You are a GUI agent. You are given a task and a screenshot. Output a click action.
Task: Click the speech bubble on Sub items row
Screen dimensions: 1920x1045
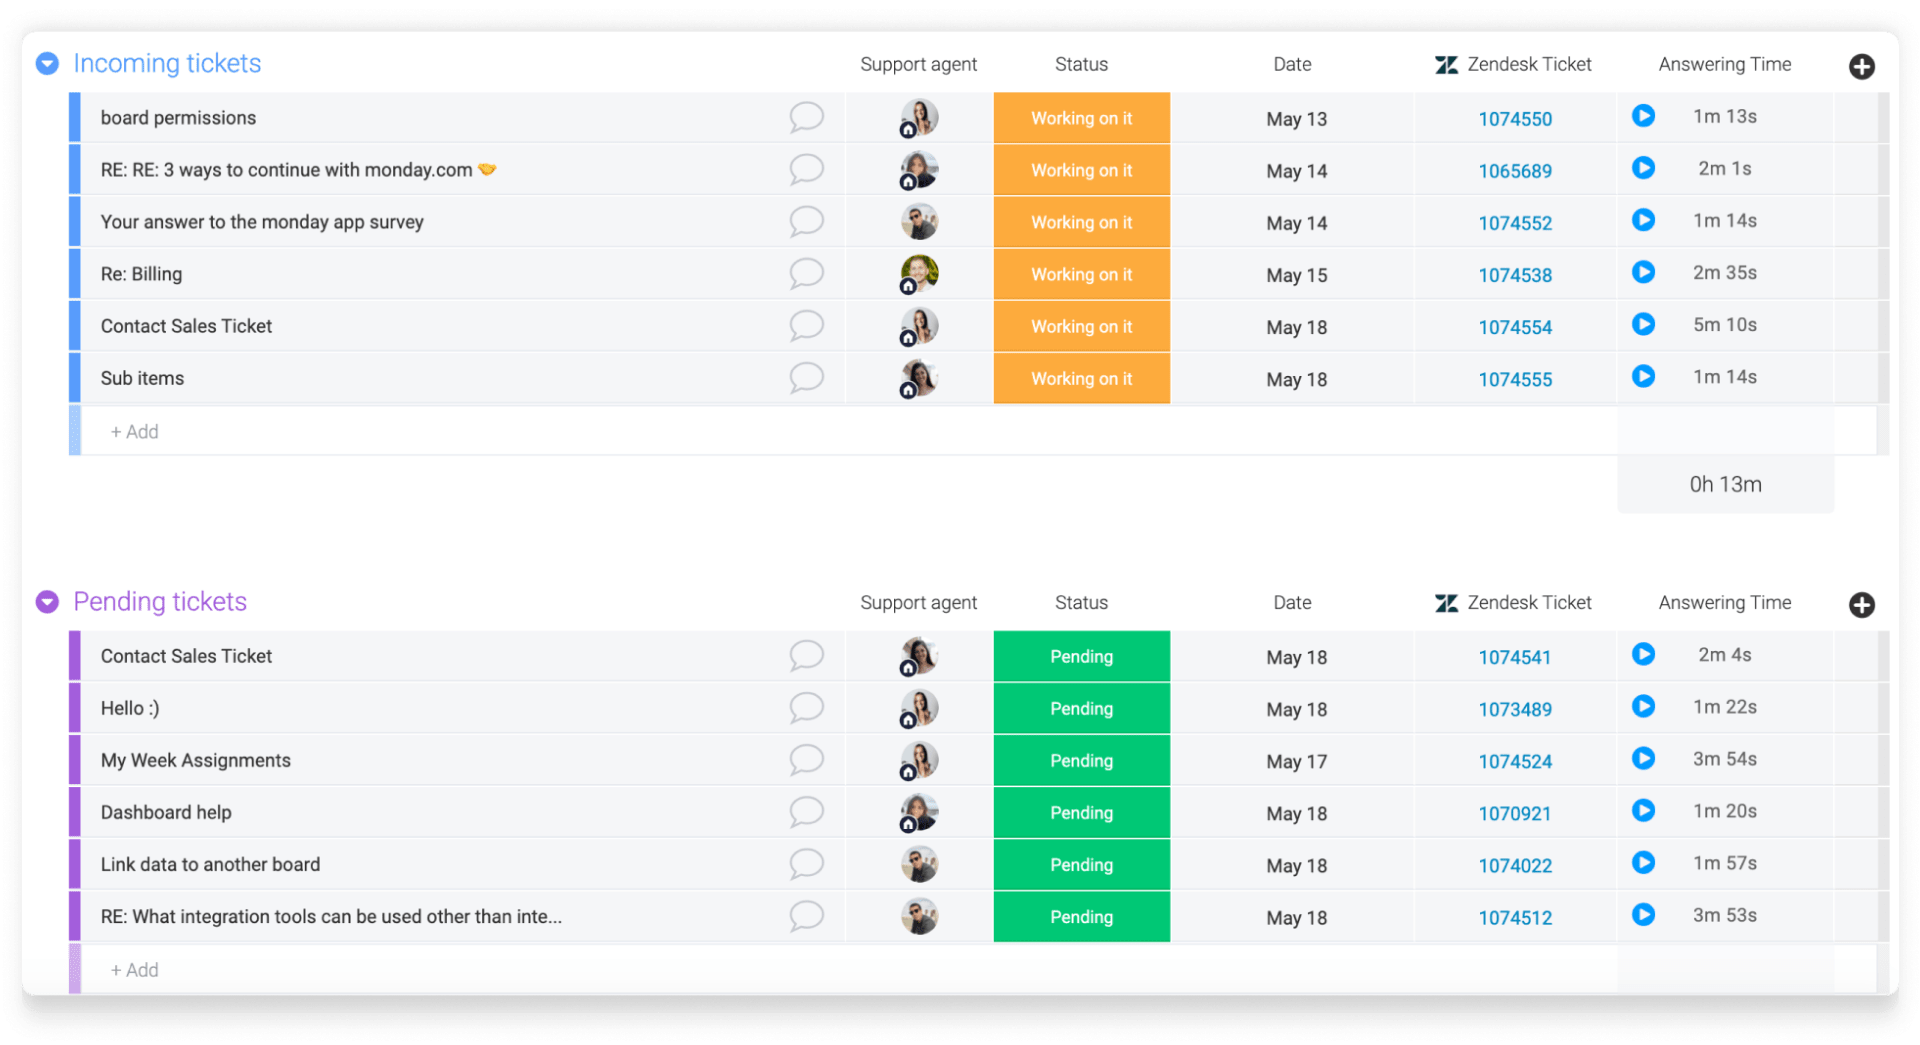point(806,377)
